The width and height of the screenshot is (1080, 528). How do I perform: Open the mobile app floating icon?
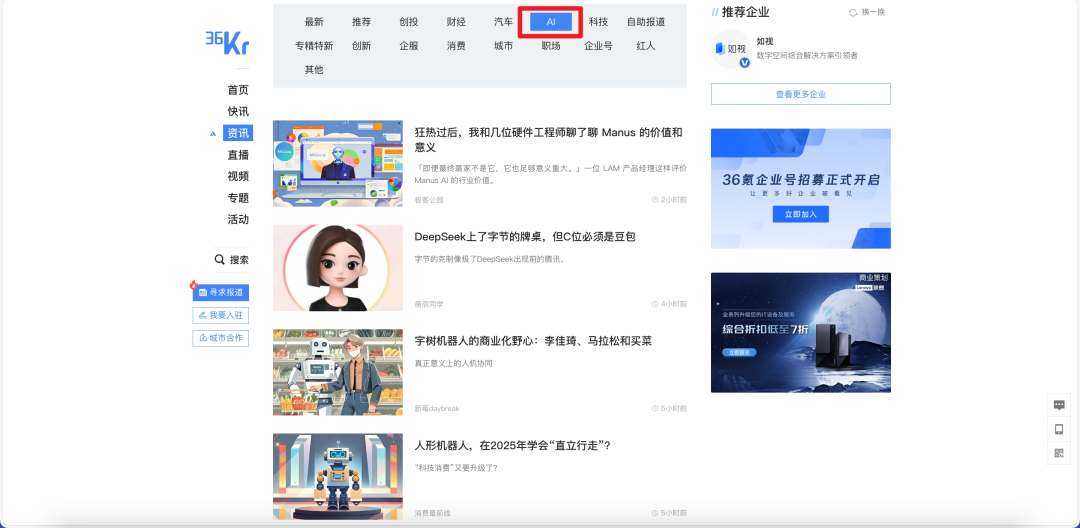[1059, 429]
